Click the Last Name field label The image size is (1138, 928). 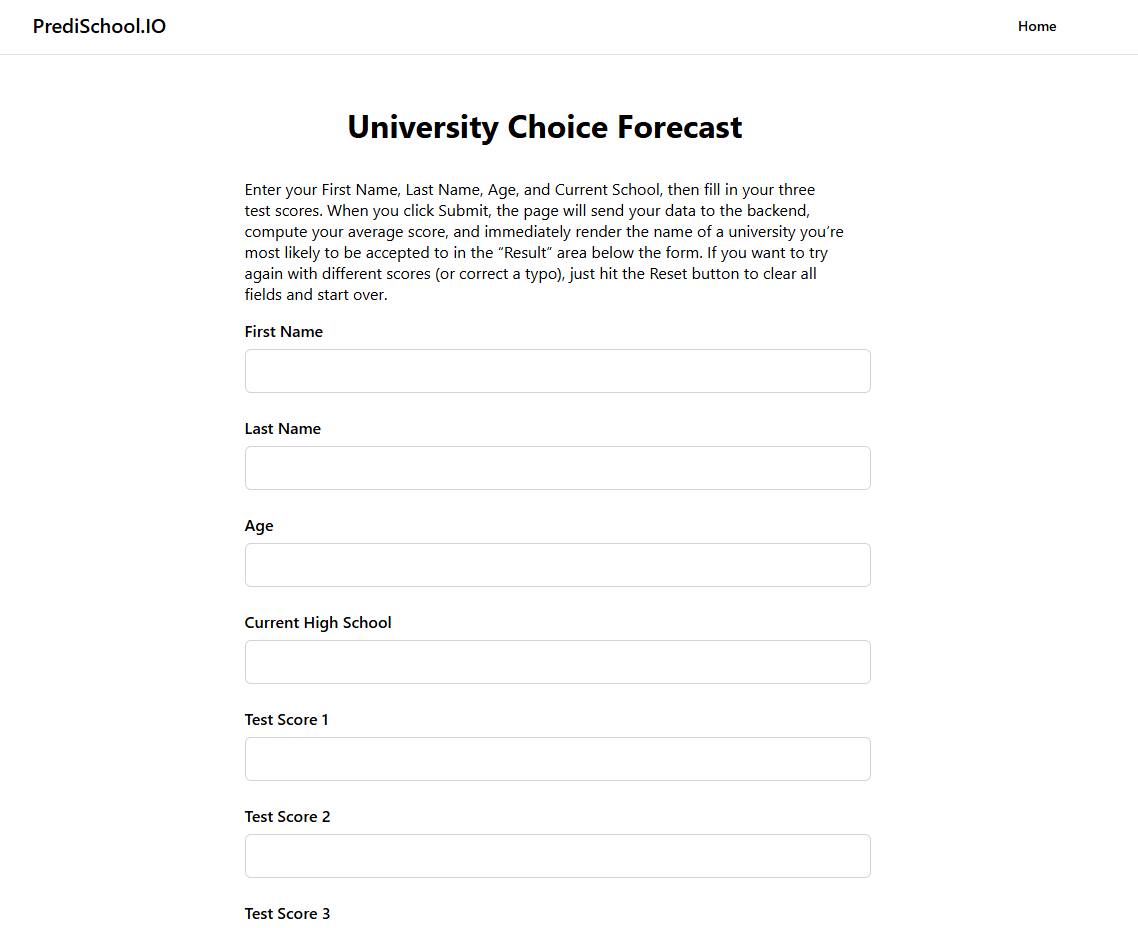283,429
